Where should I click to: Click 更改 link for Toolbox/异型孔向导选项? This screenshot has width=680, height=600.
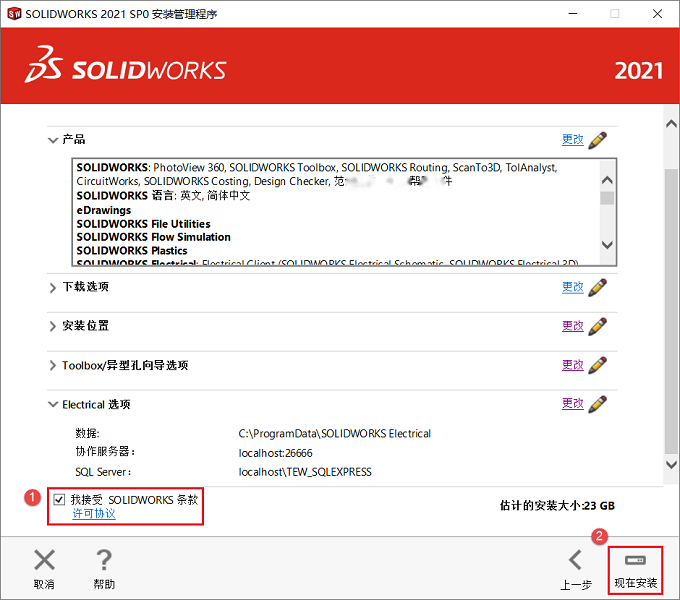(572, 365)
